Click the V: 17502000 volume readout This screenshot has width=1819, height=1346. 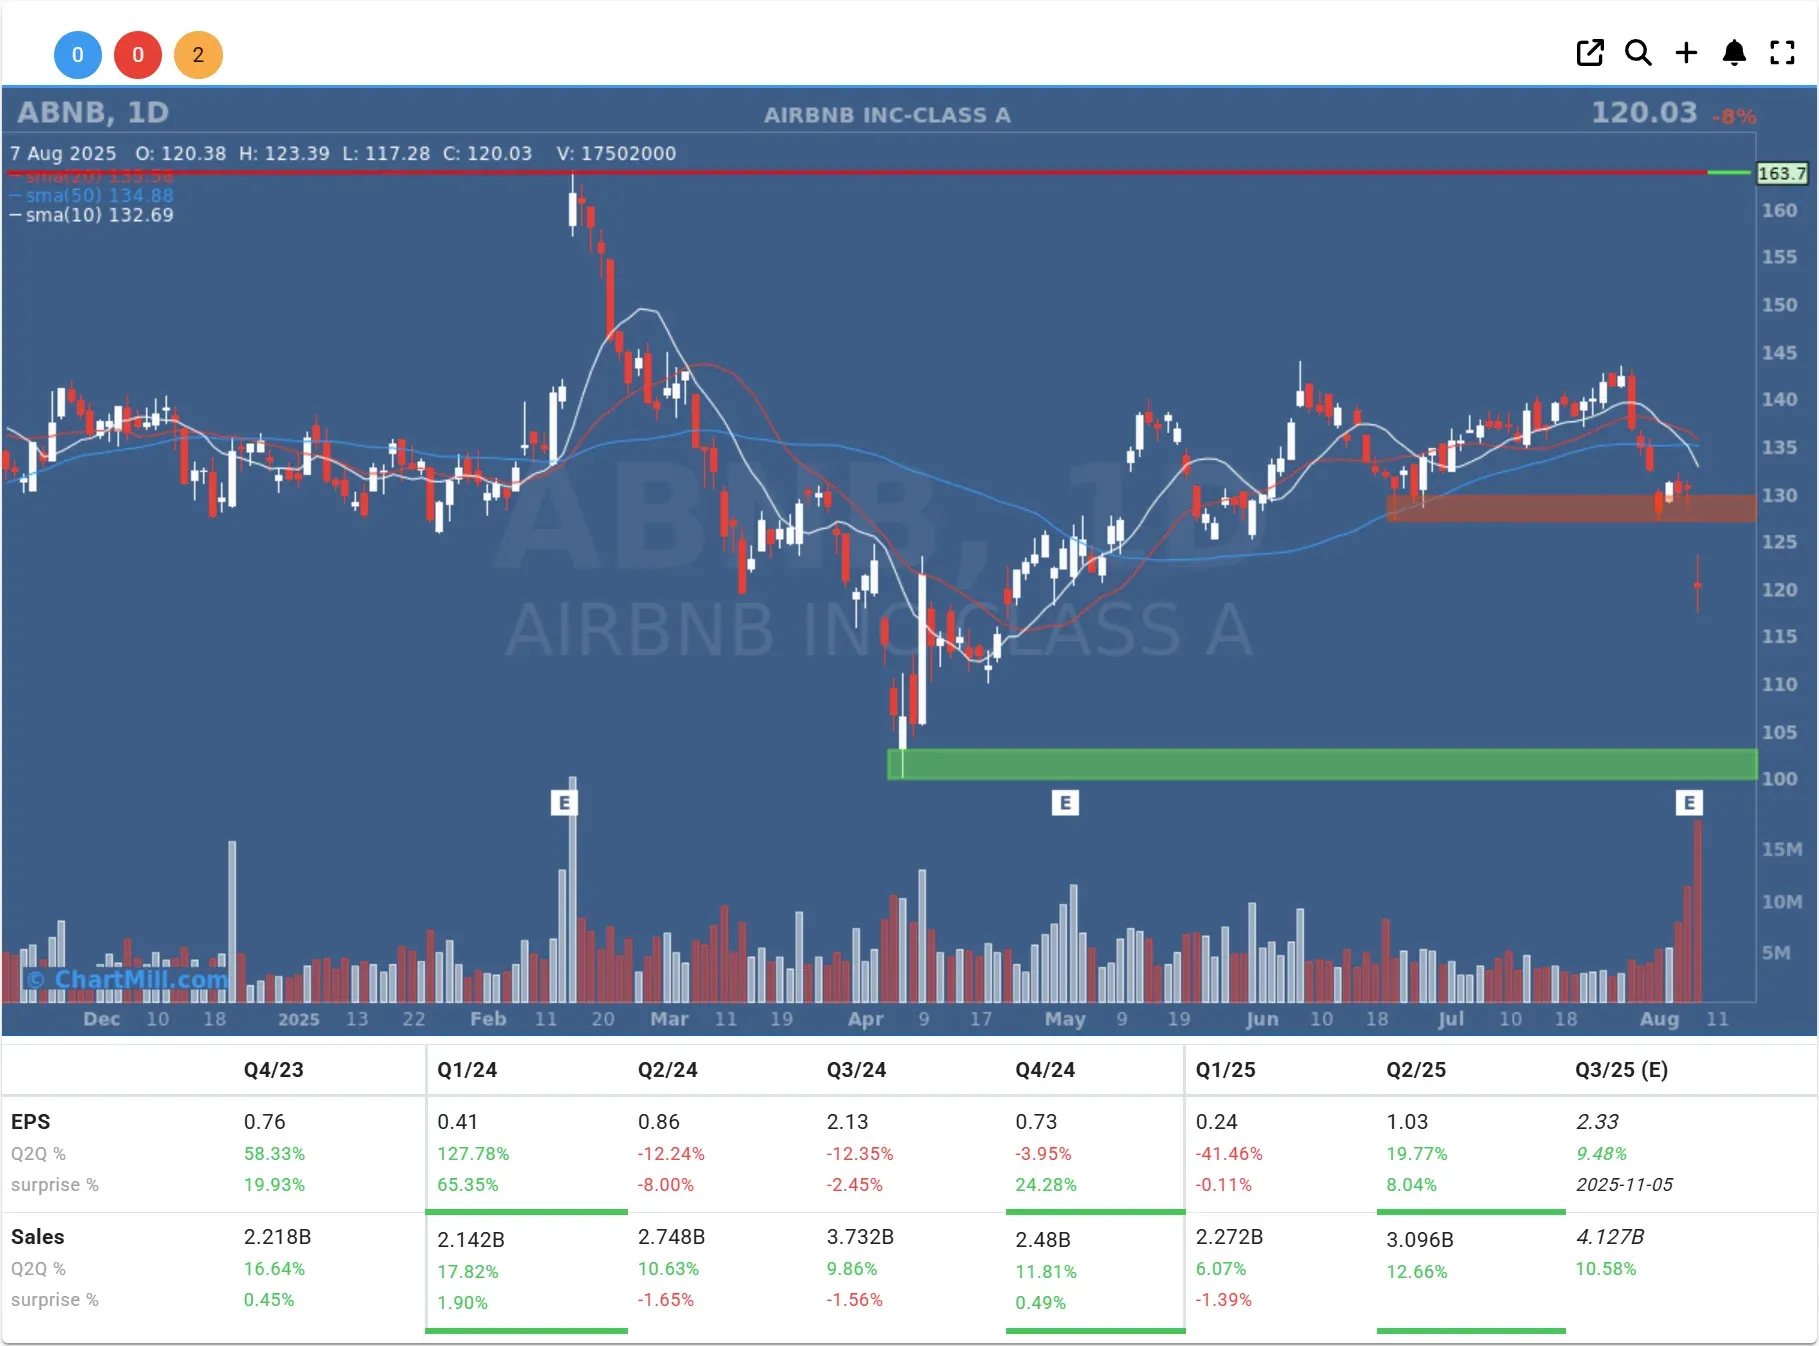pos(616,154)
